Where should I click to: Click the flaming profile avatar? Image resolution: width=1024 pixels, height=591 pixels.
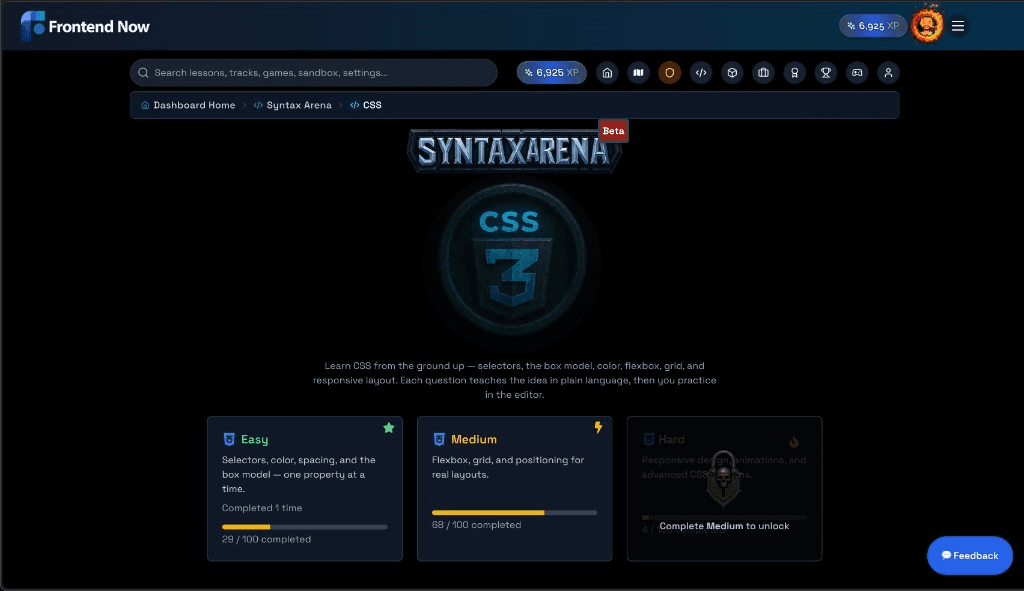coord(927,25)
